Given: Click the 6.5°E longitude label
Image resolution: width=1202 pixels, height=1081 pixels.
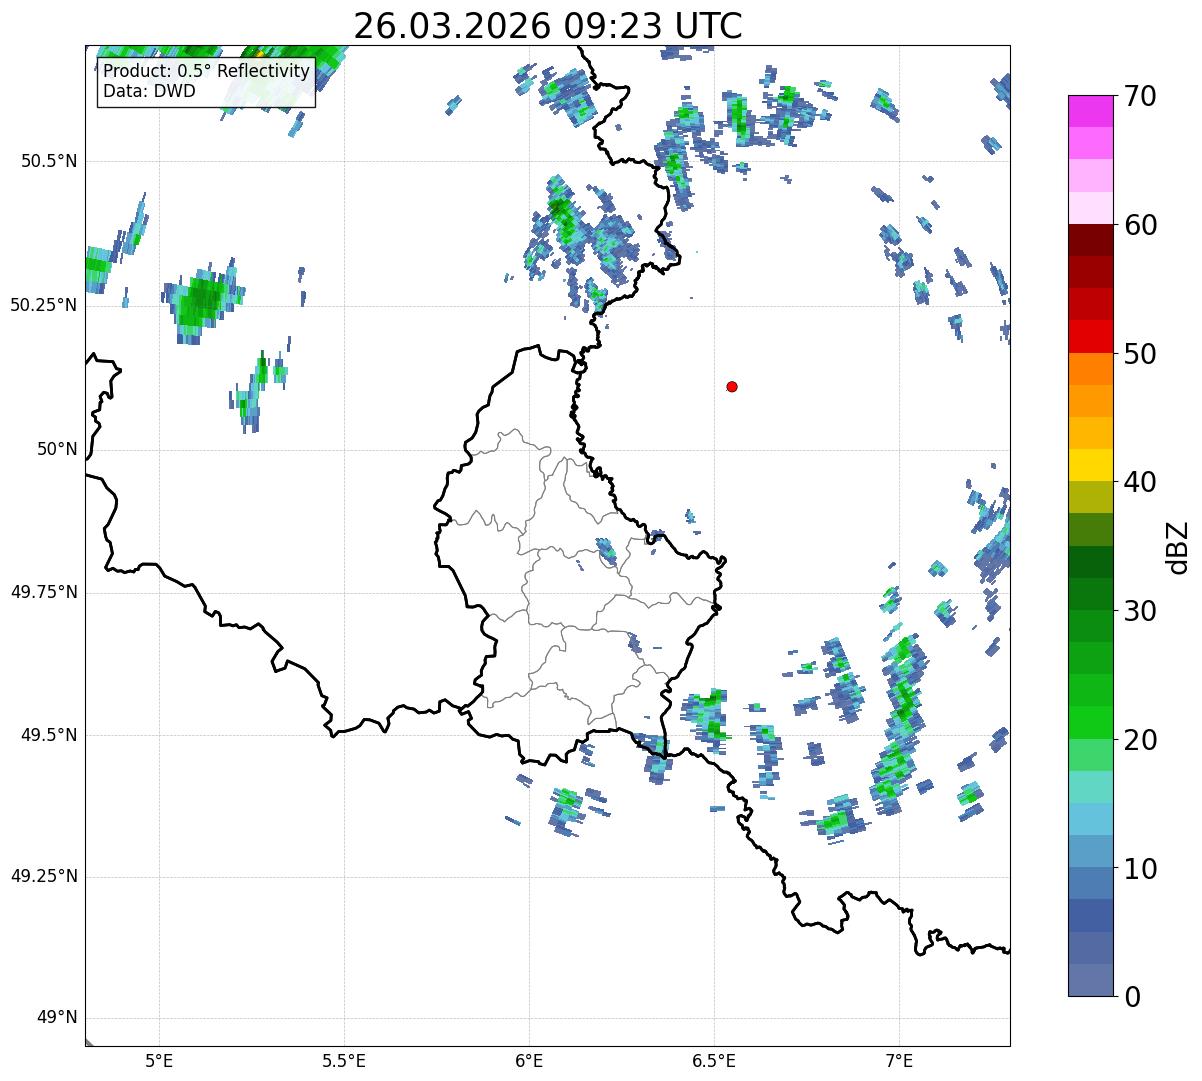Looking at the screenshot, I should pos(714,1061).
